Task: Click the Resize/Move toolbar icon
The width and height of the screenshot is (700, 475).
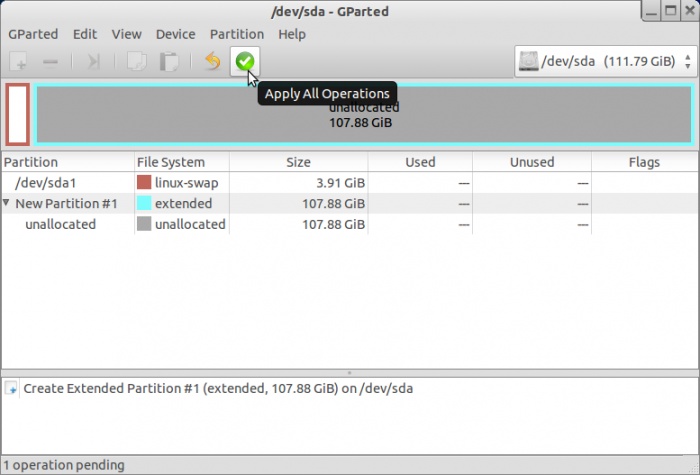Action: click(93, 61)
